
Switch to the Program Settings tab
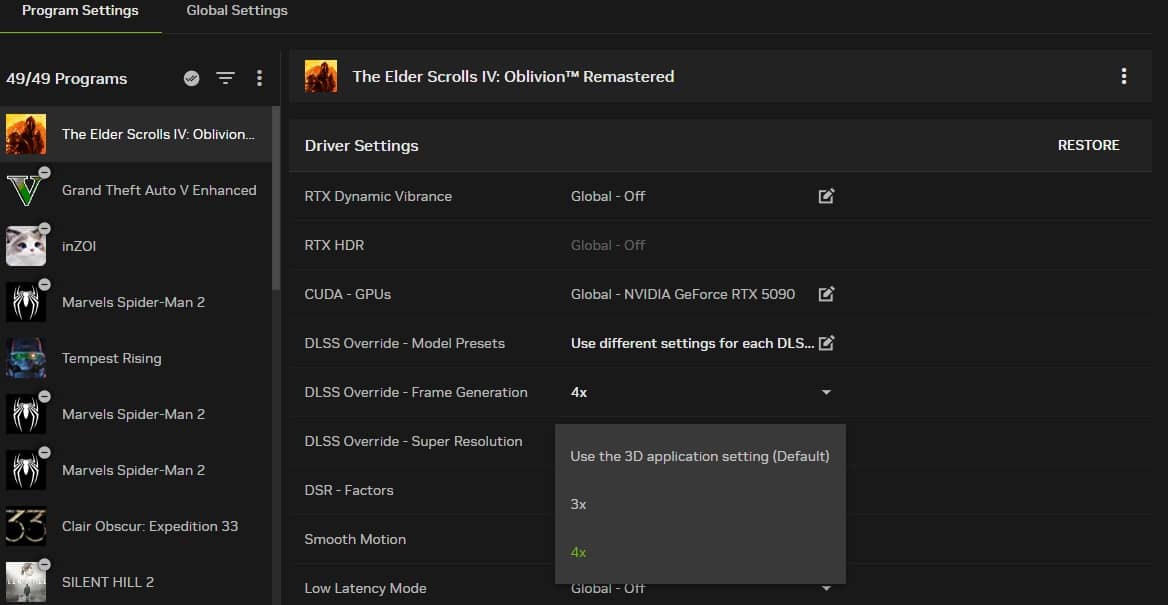(80, 11)
